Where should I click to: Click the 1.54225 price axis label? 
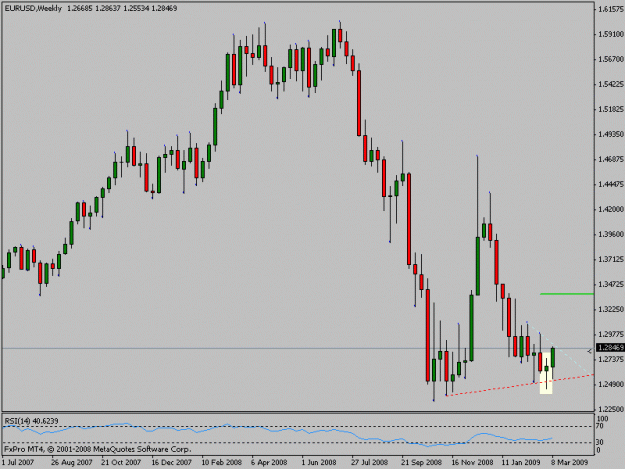(611, 84)
